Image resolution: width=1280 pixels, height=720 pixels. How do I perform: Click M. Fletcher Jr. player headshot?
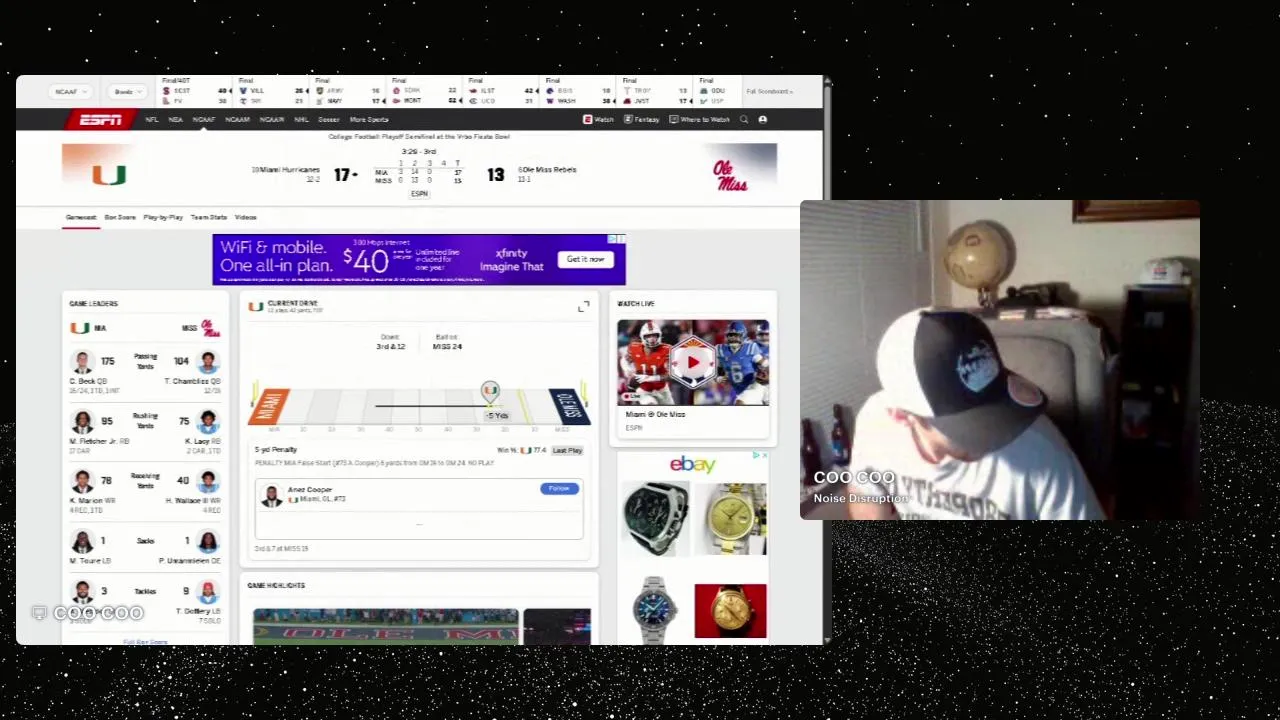click(83, 422)
